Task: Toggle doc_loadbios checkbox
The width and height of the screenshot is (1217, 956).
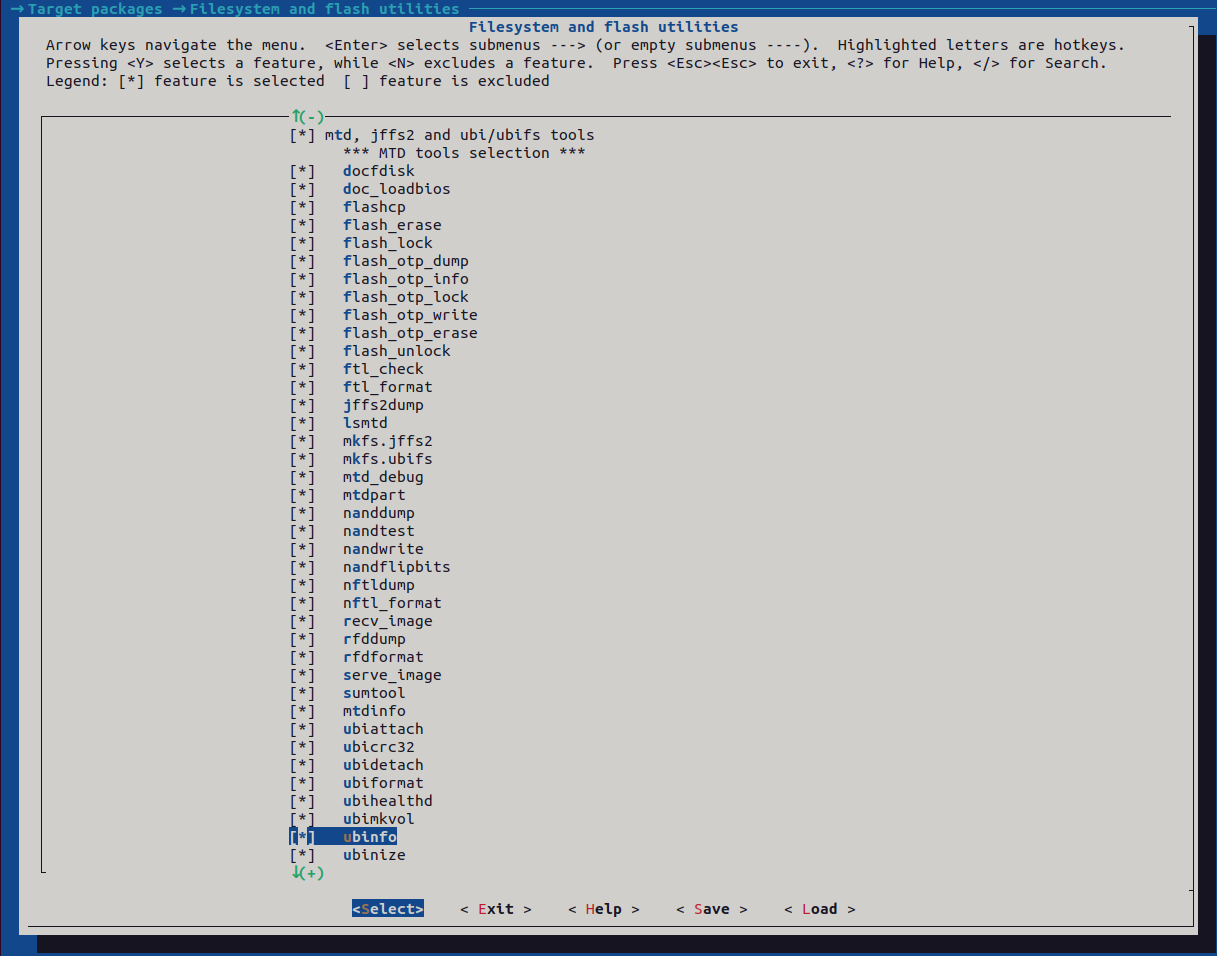Action: pyautogui.click(x=302, y=189)
